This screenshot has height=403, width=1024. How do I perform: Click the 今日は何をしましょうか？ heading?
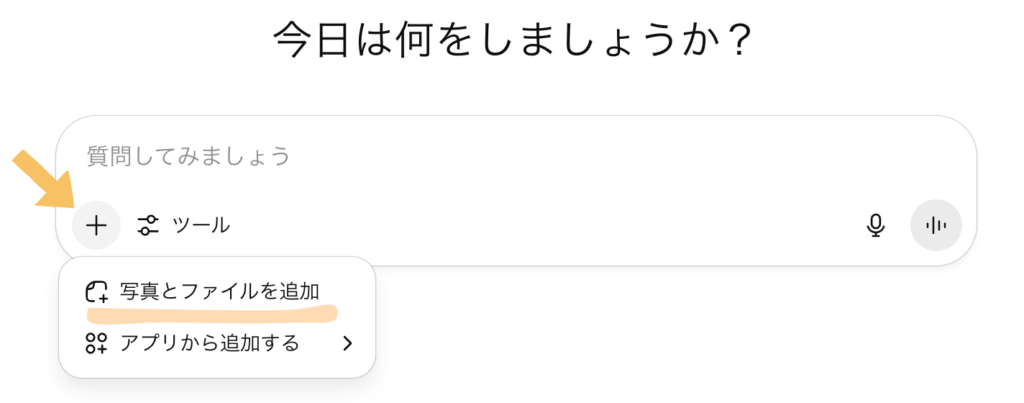pyautogui.click(x=511, y=39)
